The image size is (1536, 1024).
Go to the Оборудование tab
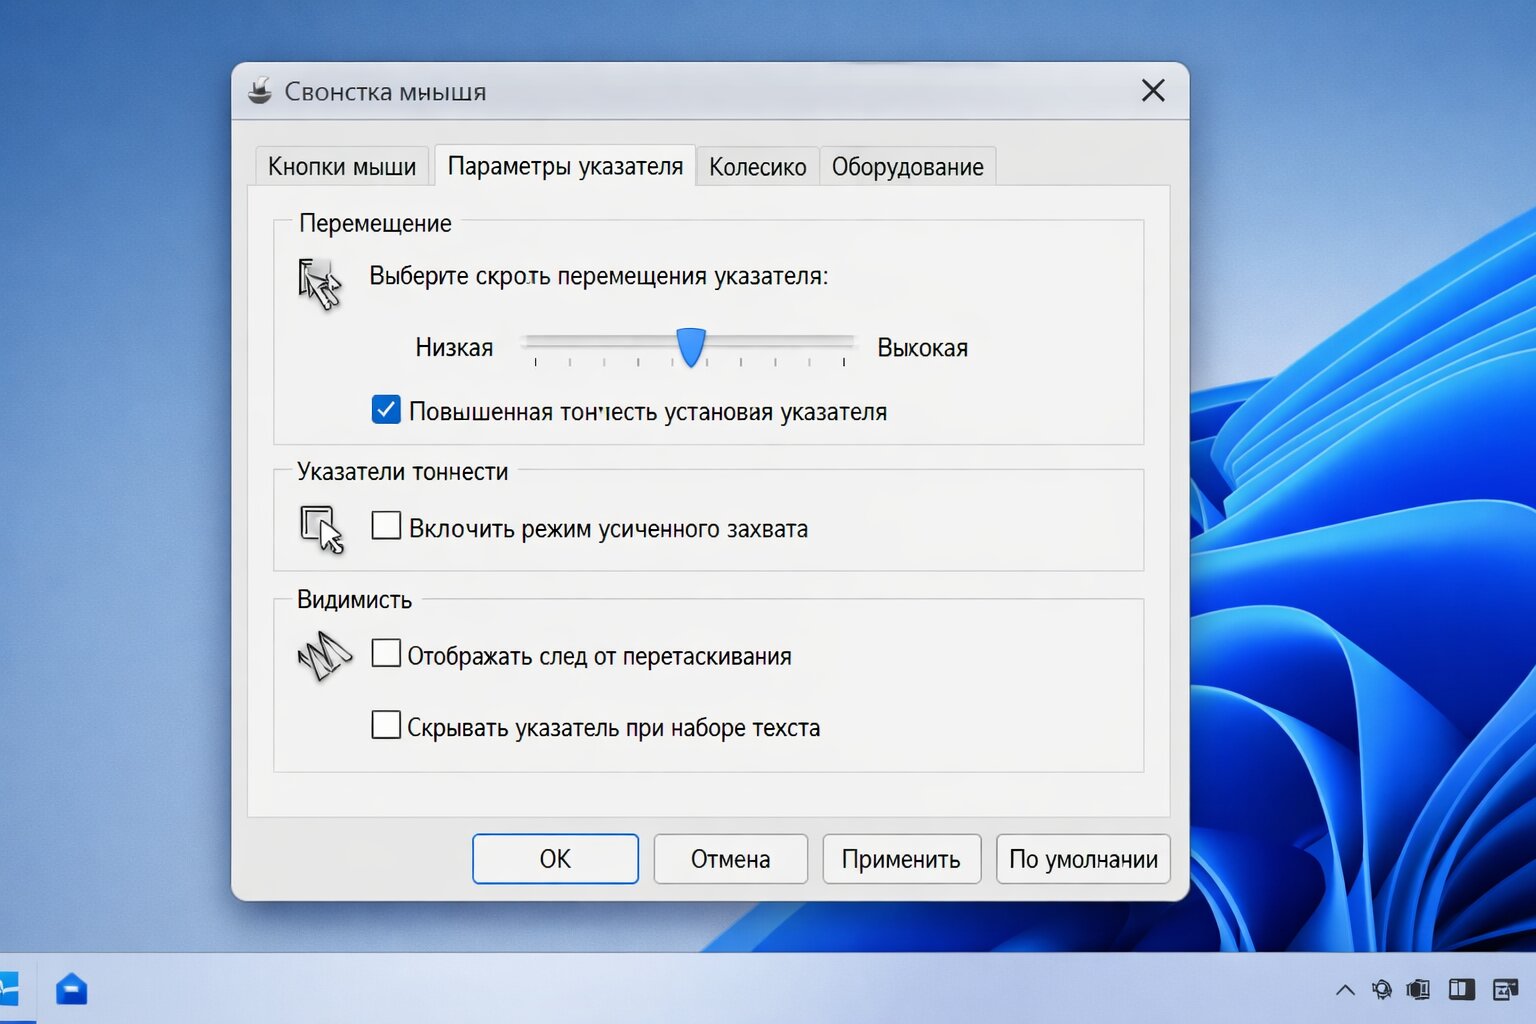pos(907,166)
